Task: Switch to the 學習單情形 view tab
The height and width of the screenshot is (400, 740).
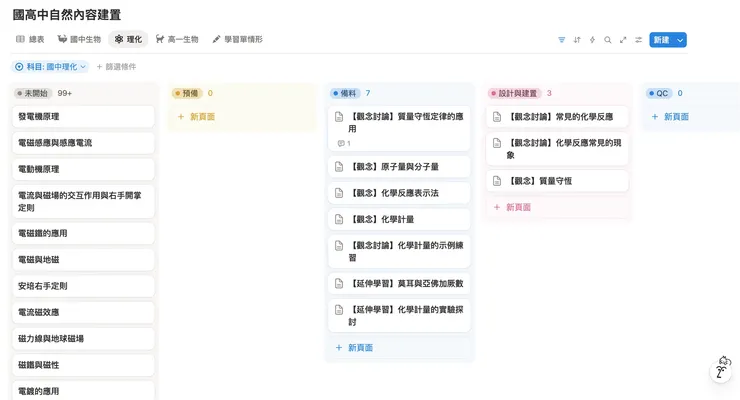Action: click(x=237, y=39)
